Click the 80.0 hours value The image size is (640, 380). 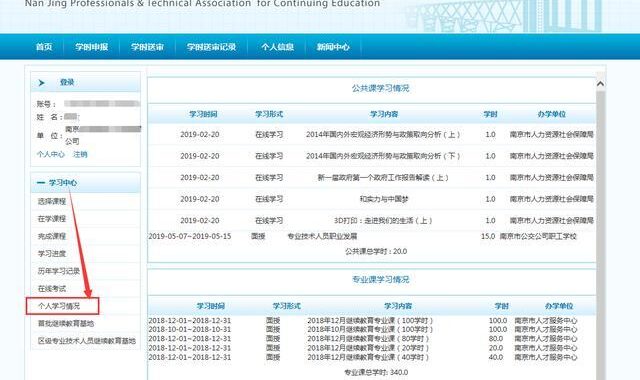click(x=496, y=339)
